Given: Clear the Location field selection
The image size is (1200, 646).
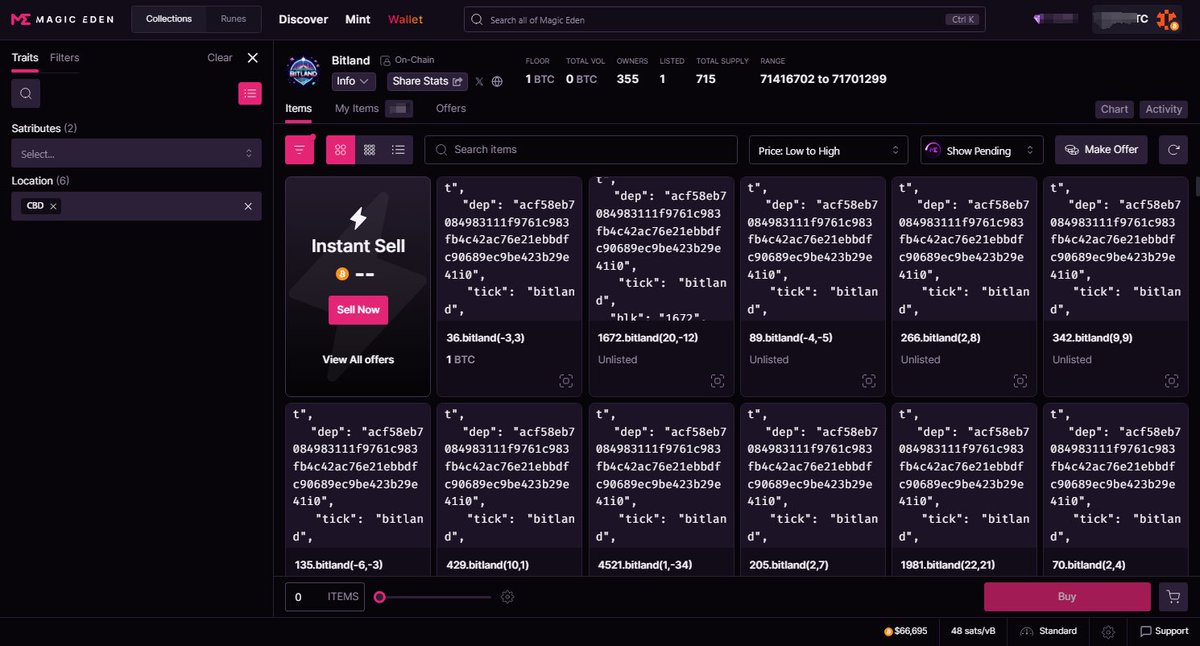Looking at the screenshot, I should tap(248, 206).
